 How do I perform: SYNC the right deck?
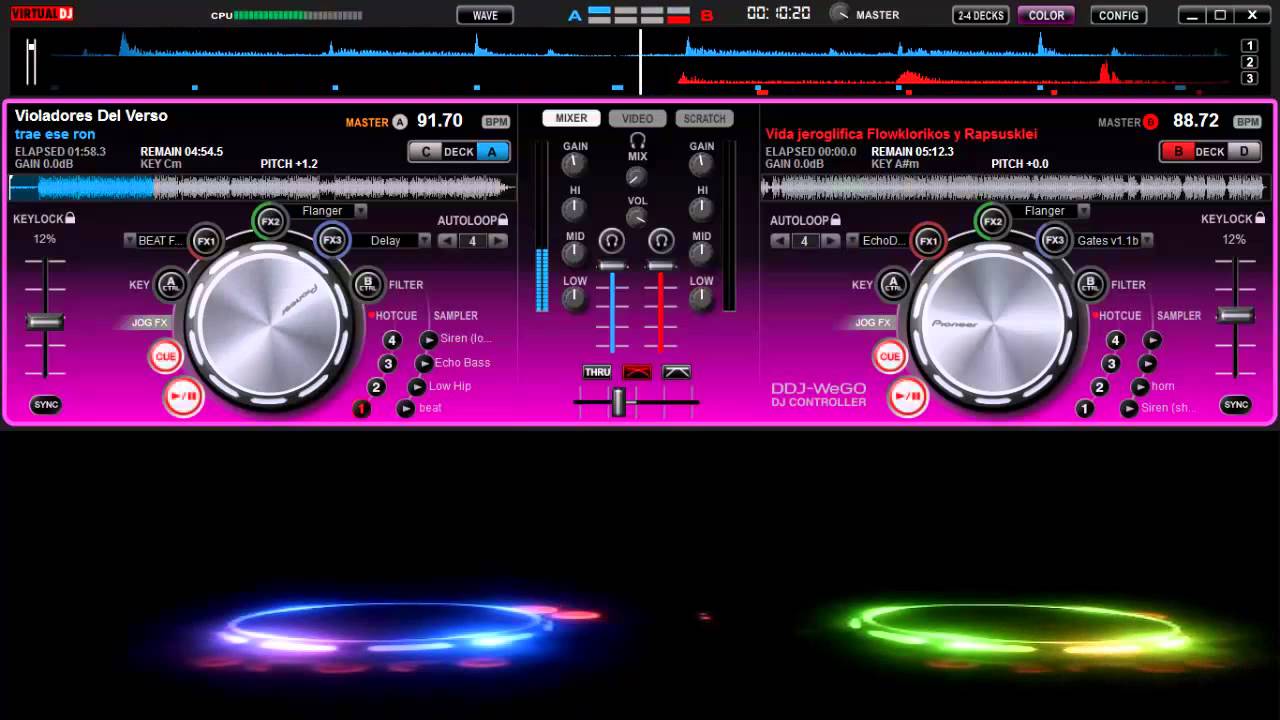[1237, 405]
